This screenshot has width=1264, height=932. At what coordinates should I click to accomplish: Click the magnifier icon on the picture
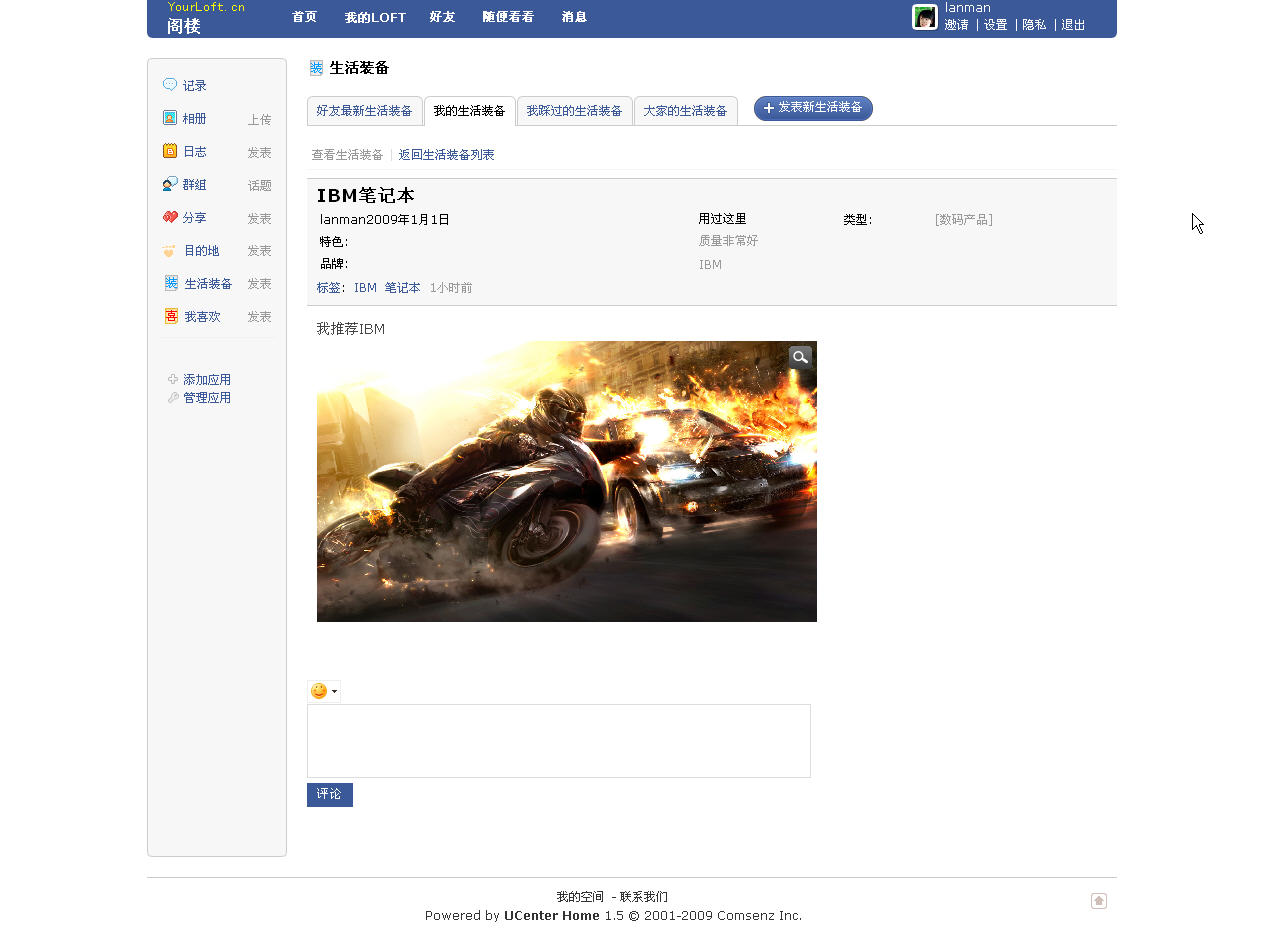tap(800, 357)
